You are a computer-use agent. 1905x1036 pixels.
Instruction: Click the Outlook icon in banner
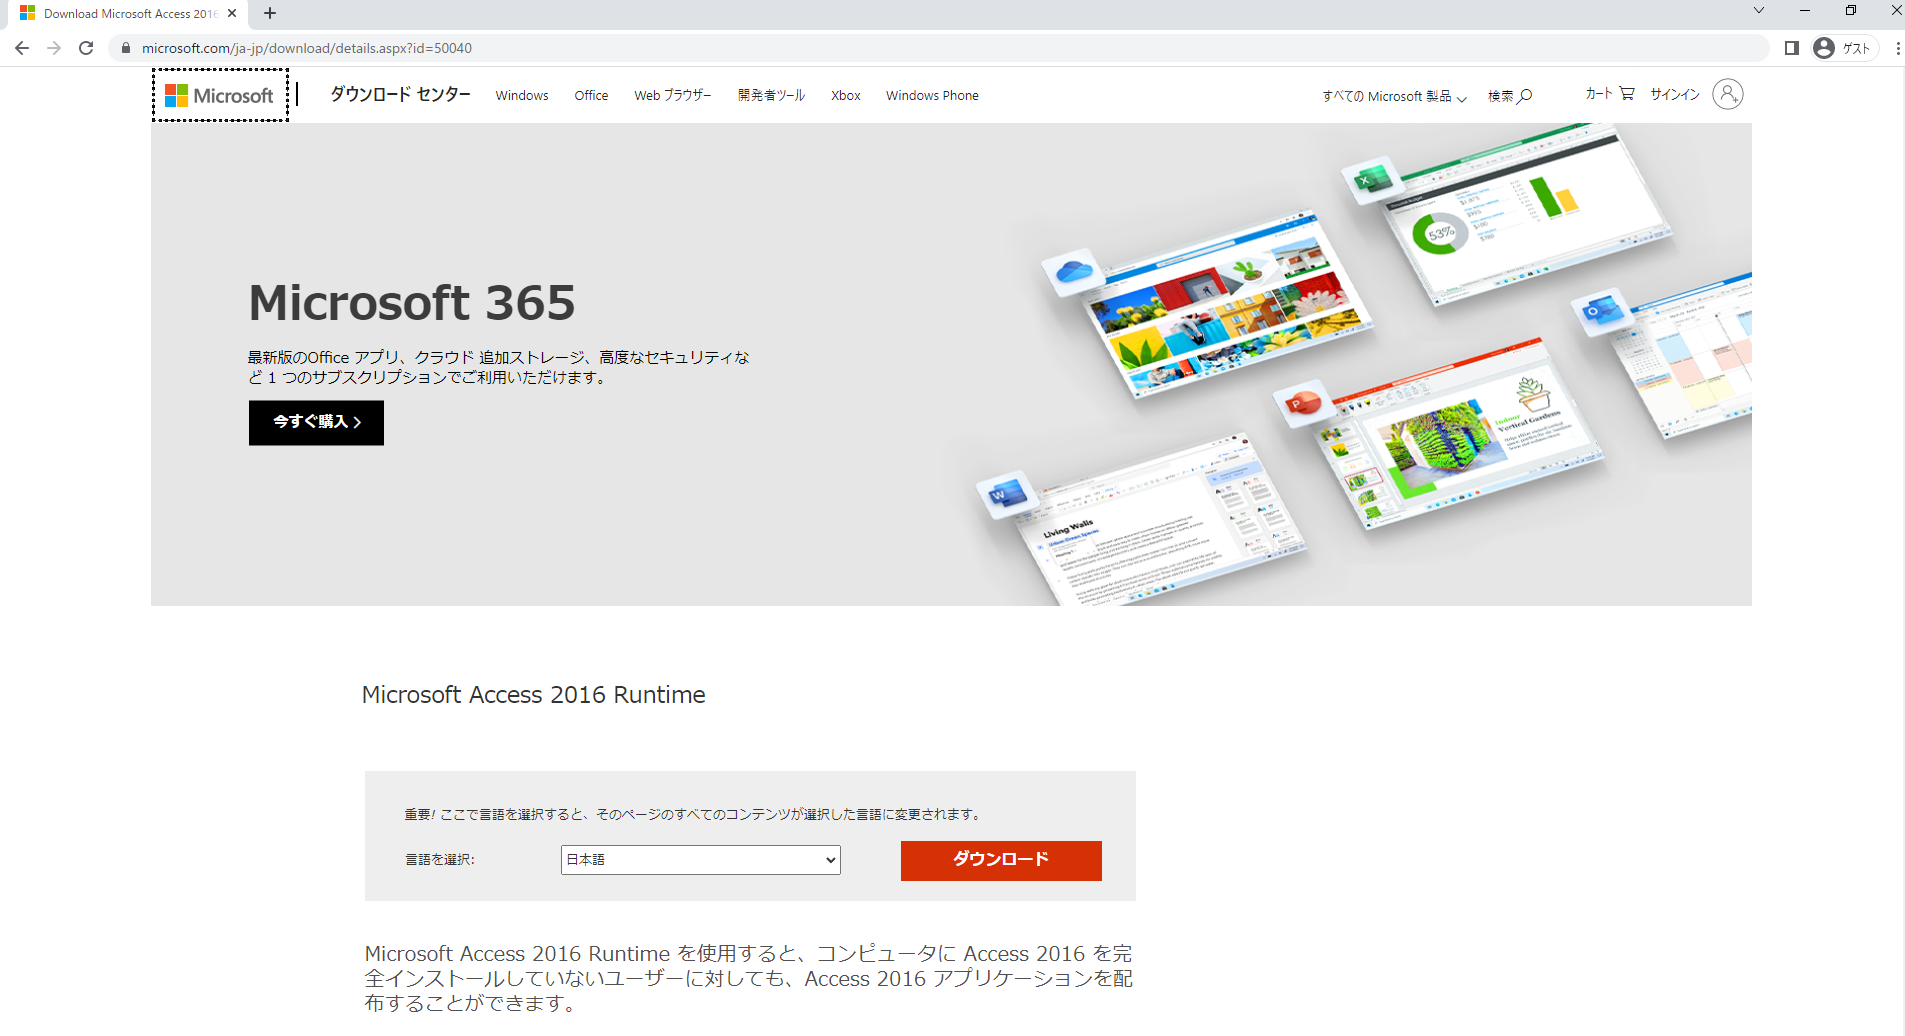1601,312
